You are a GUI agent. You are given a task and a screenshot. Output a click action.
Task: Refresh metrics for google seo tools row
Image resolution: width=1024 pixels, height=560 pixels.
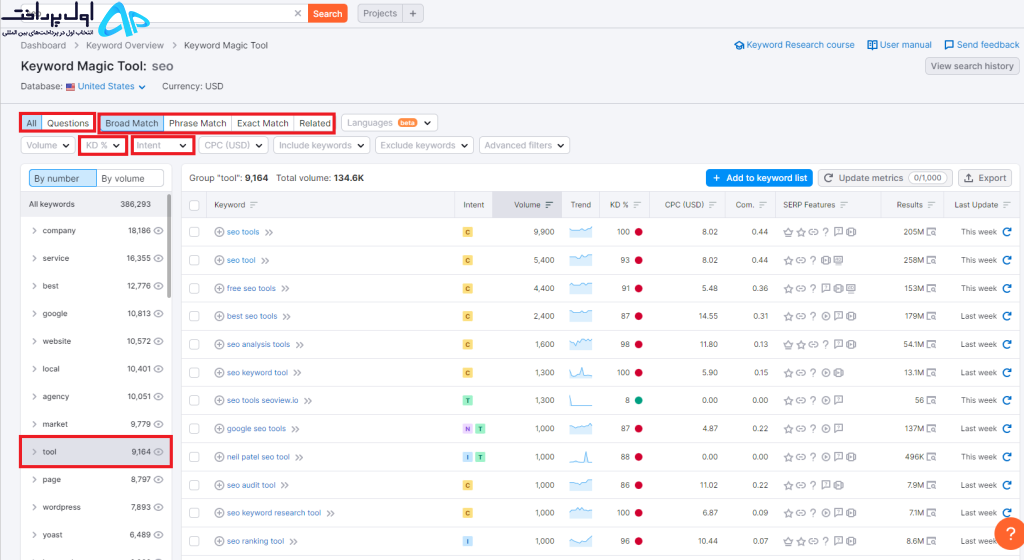click(1006, 428)
